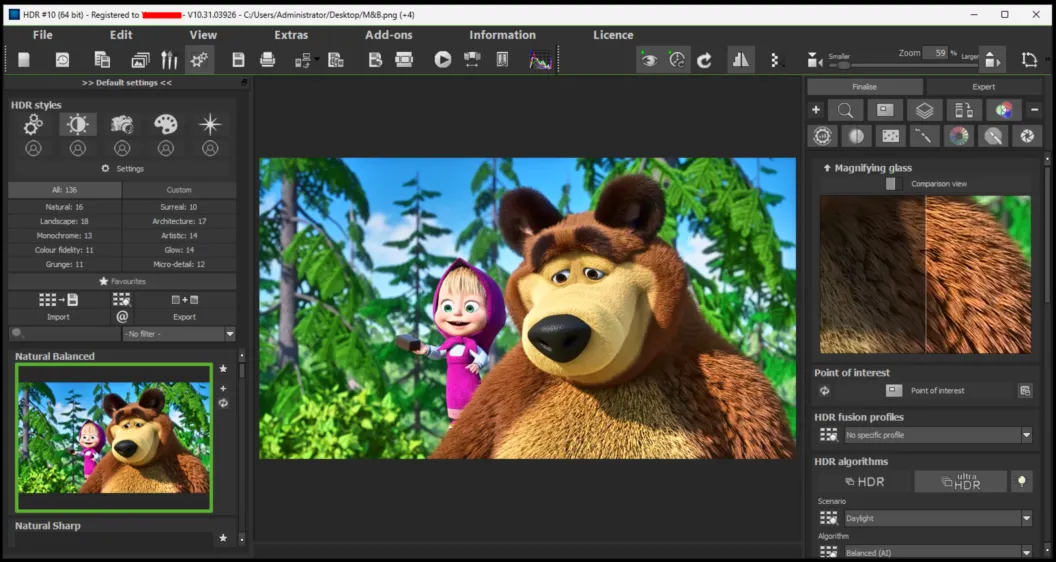This screenshot has height=562, width=1056.
Task: Open the paint brushes tool icon
Action: tap(169, 60)
